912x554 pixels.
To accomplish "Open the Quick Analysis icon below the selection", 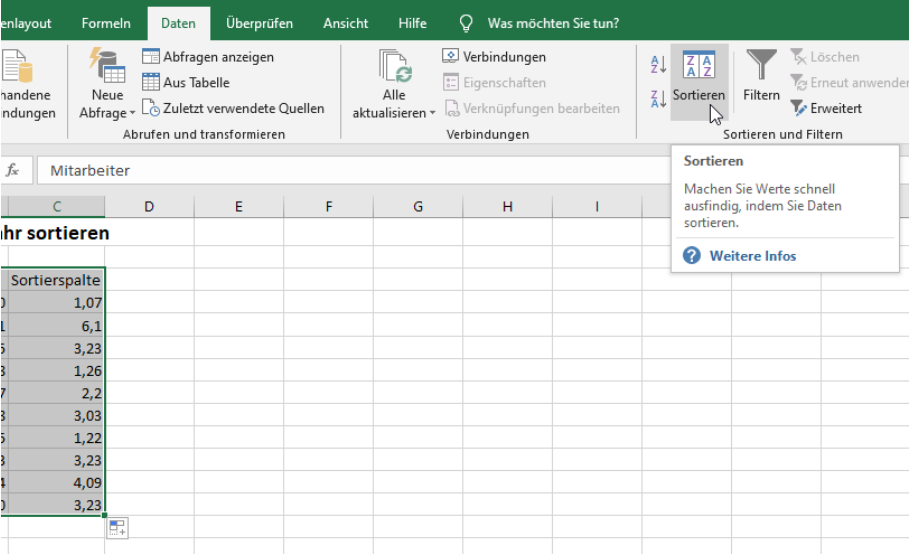I will [117, 528].
